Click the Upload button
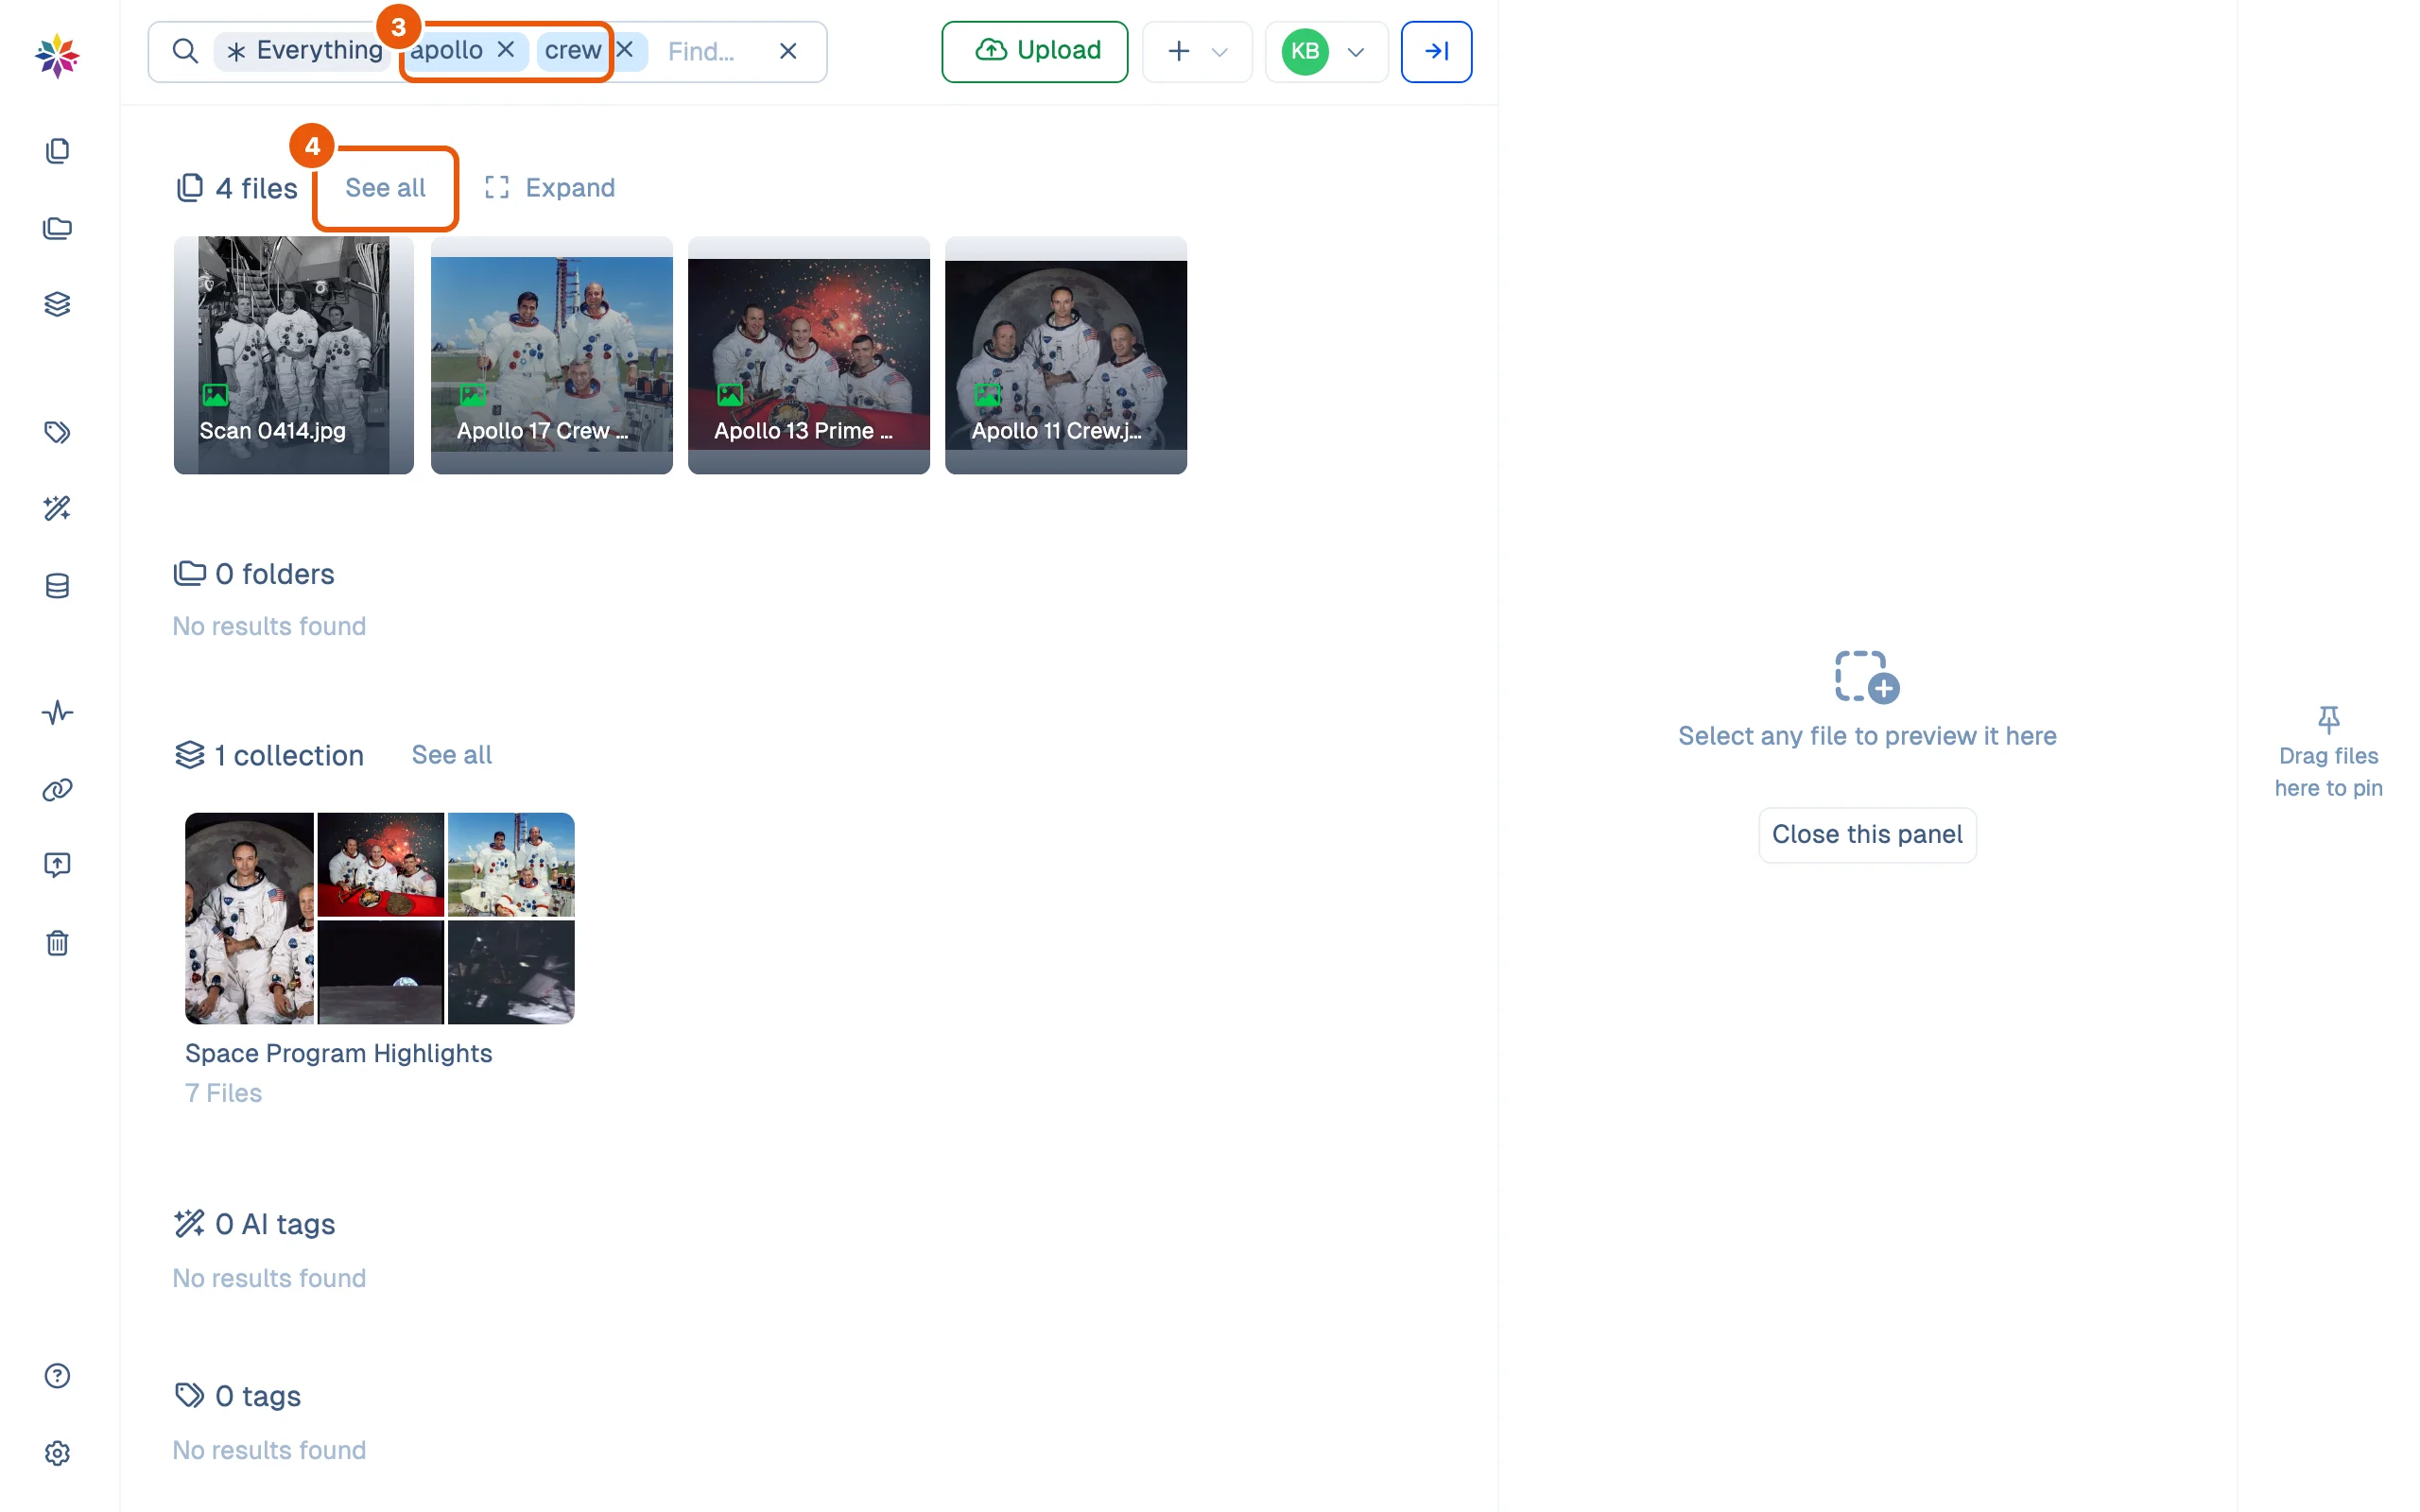The height and width of the screenshot is (1512, 2420). pos(1035,51)
